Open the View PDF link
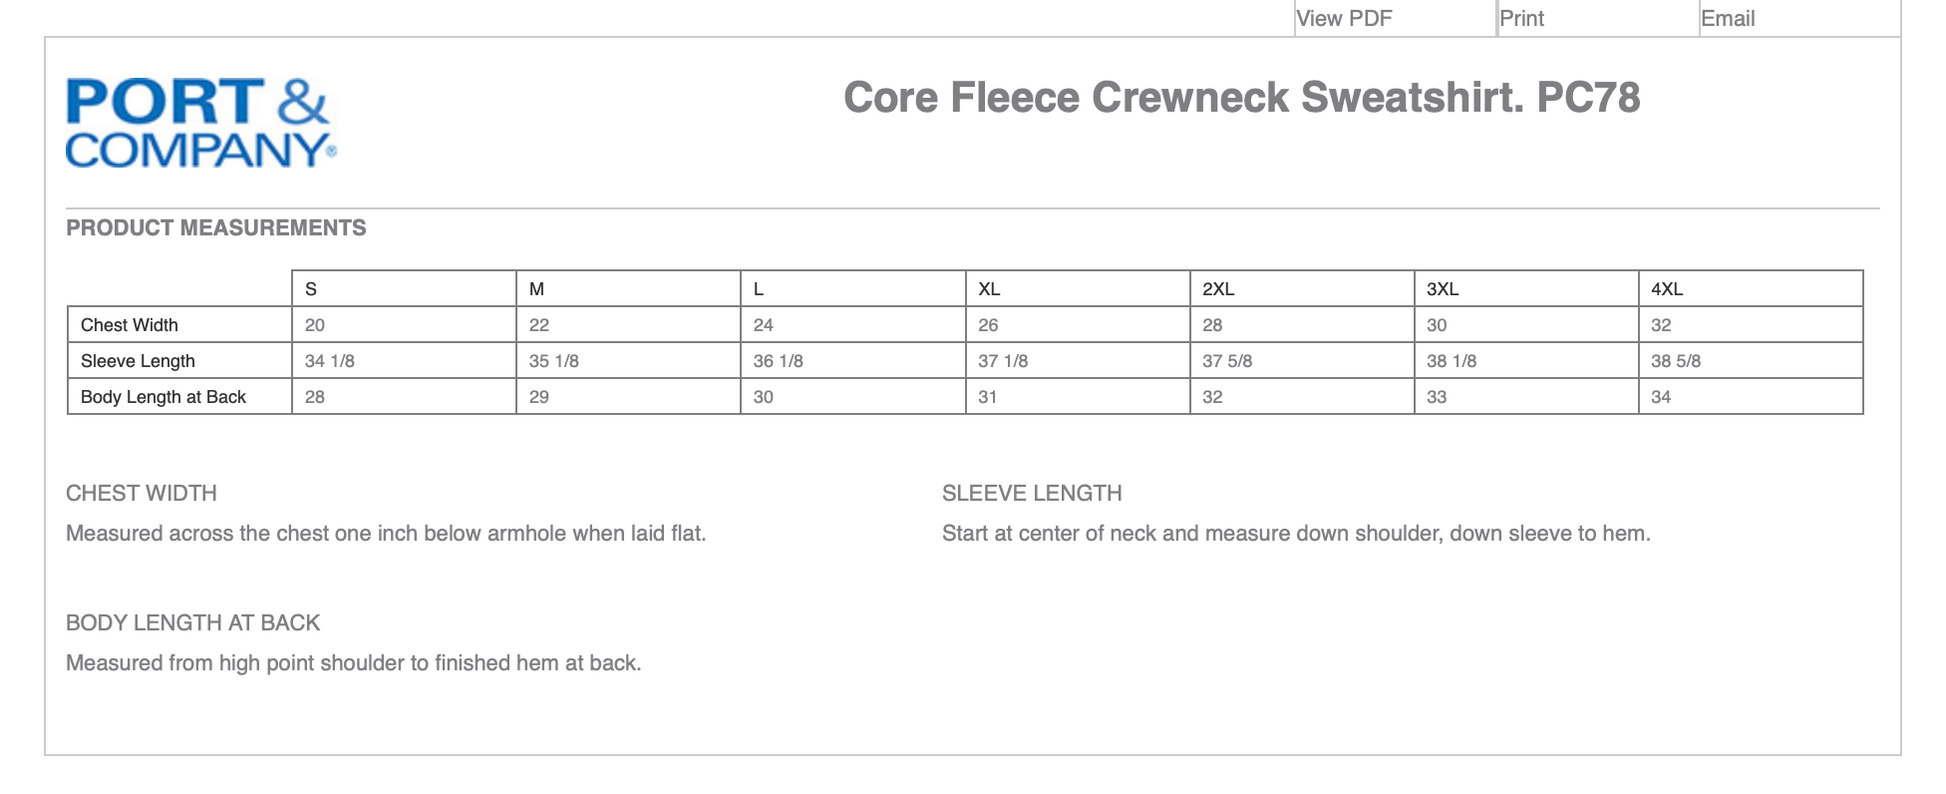 (1343, 18)
